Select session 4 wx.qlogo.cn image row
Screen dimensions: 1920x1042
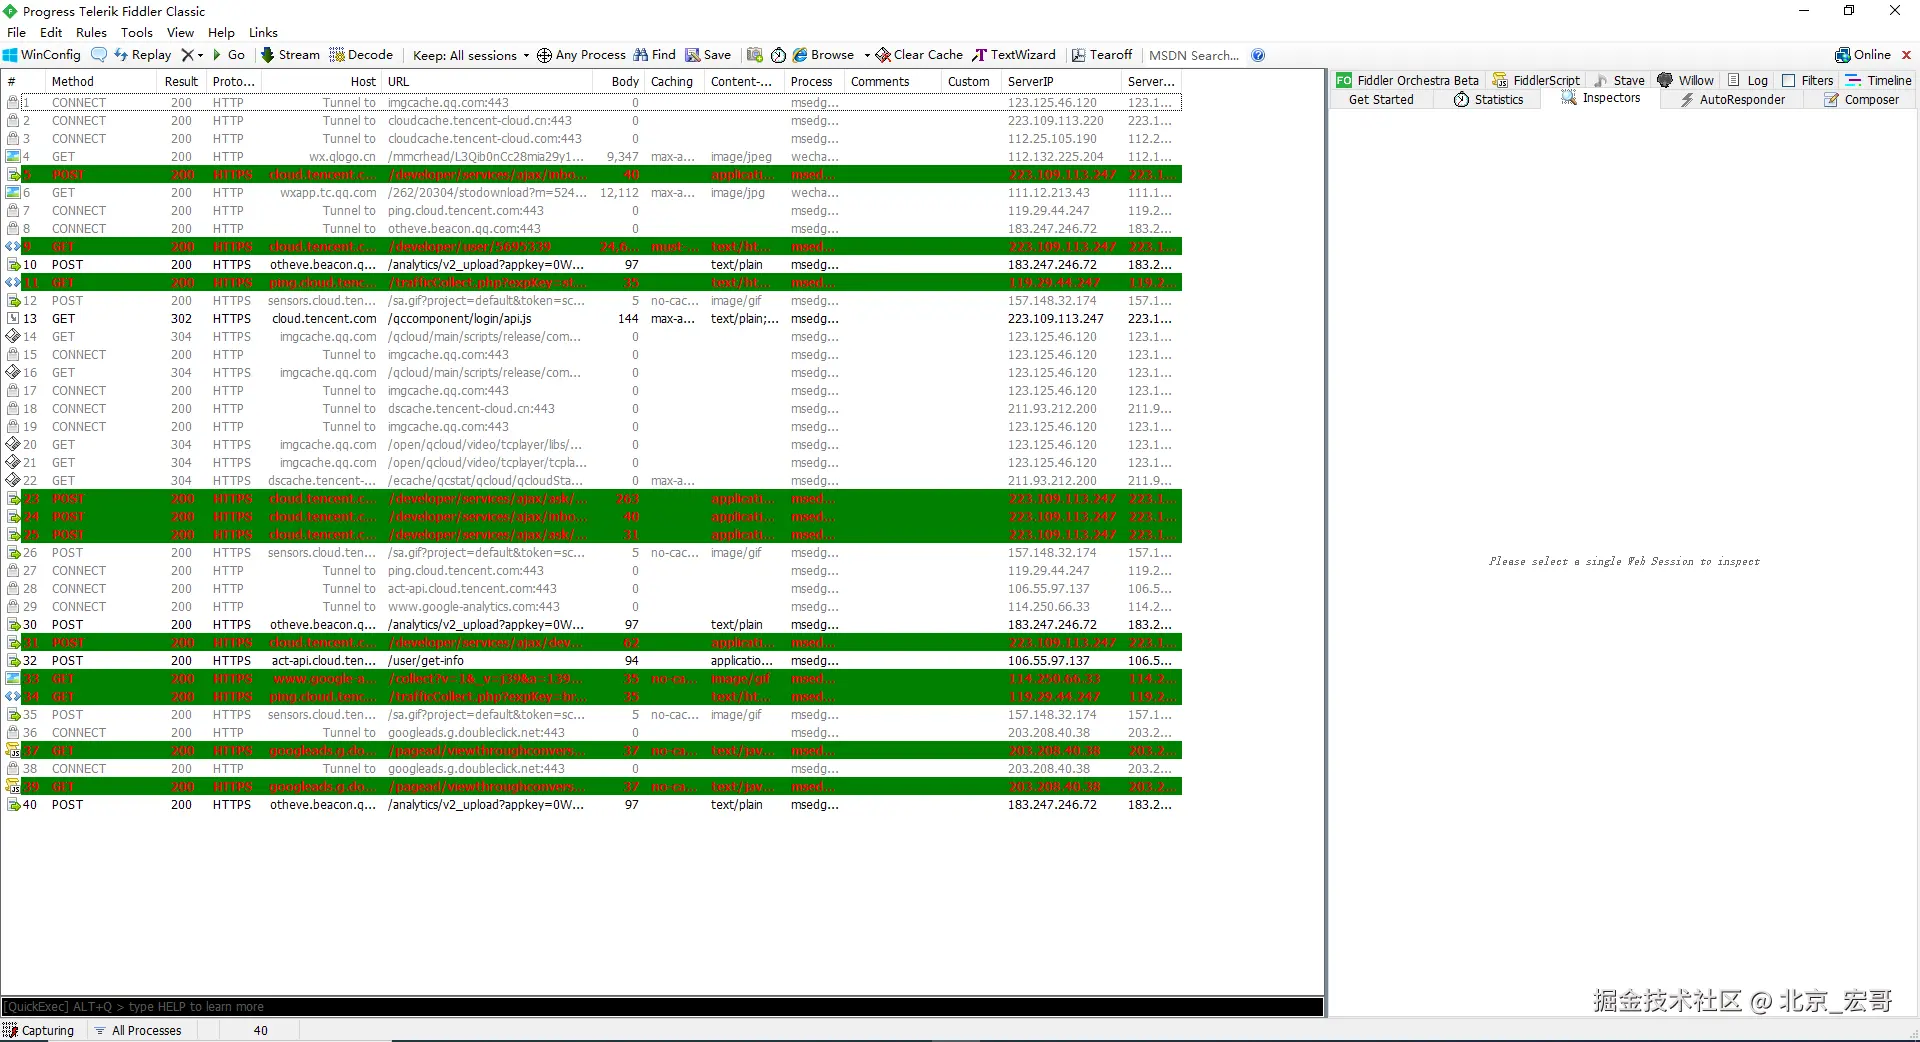(x=592, y=157)
